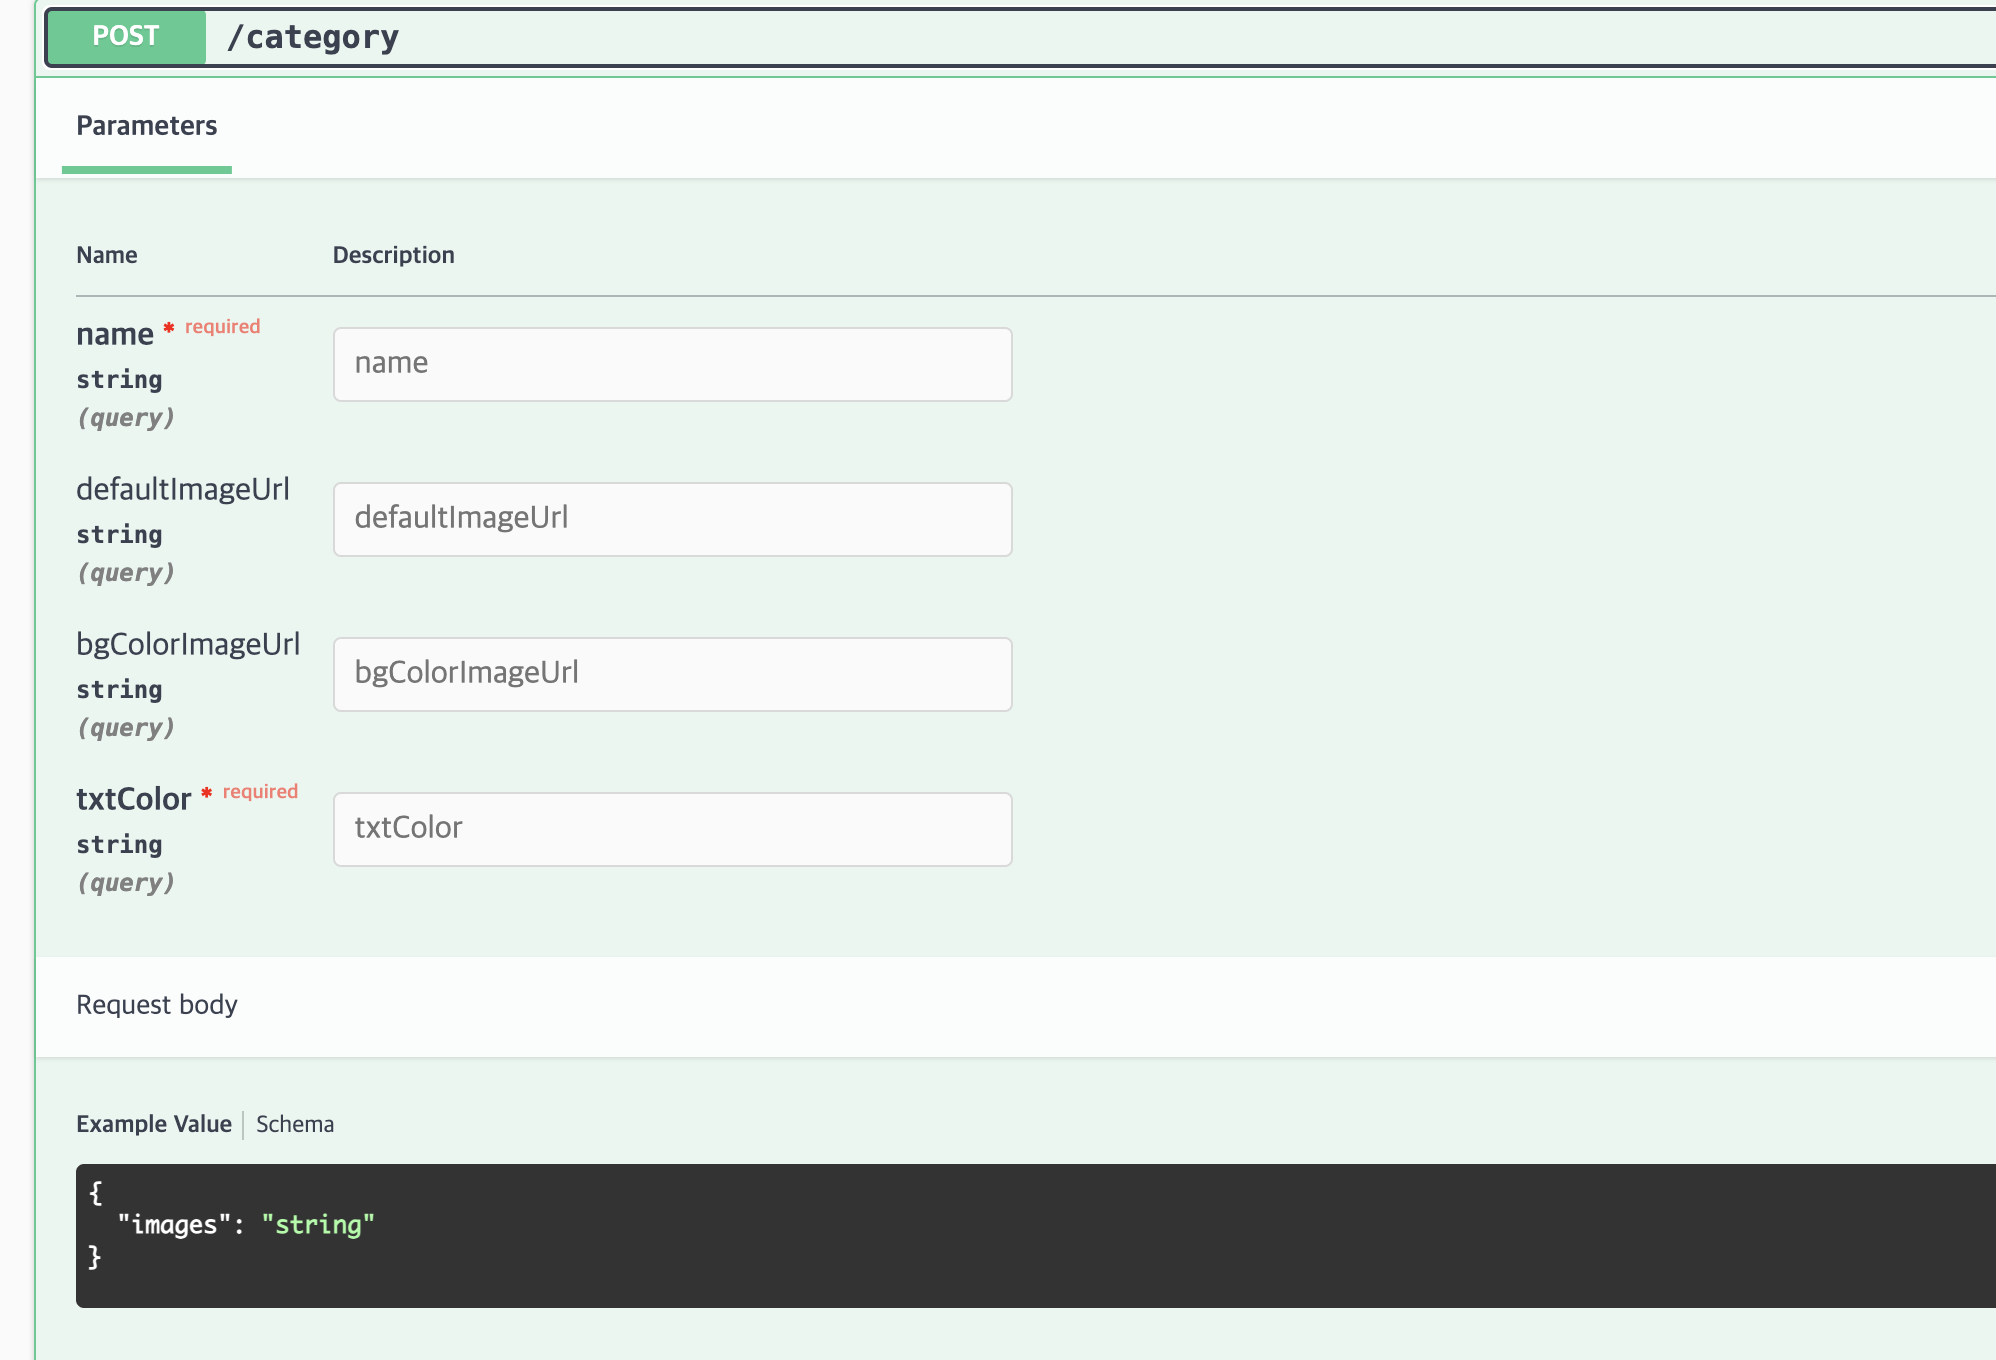The height and width of the screenshot is (1360, 1996).
Task: Click the required marker beside name
Action: [x=212, y=327]
